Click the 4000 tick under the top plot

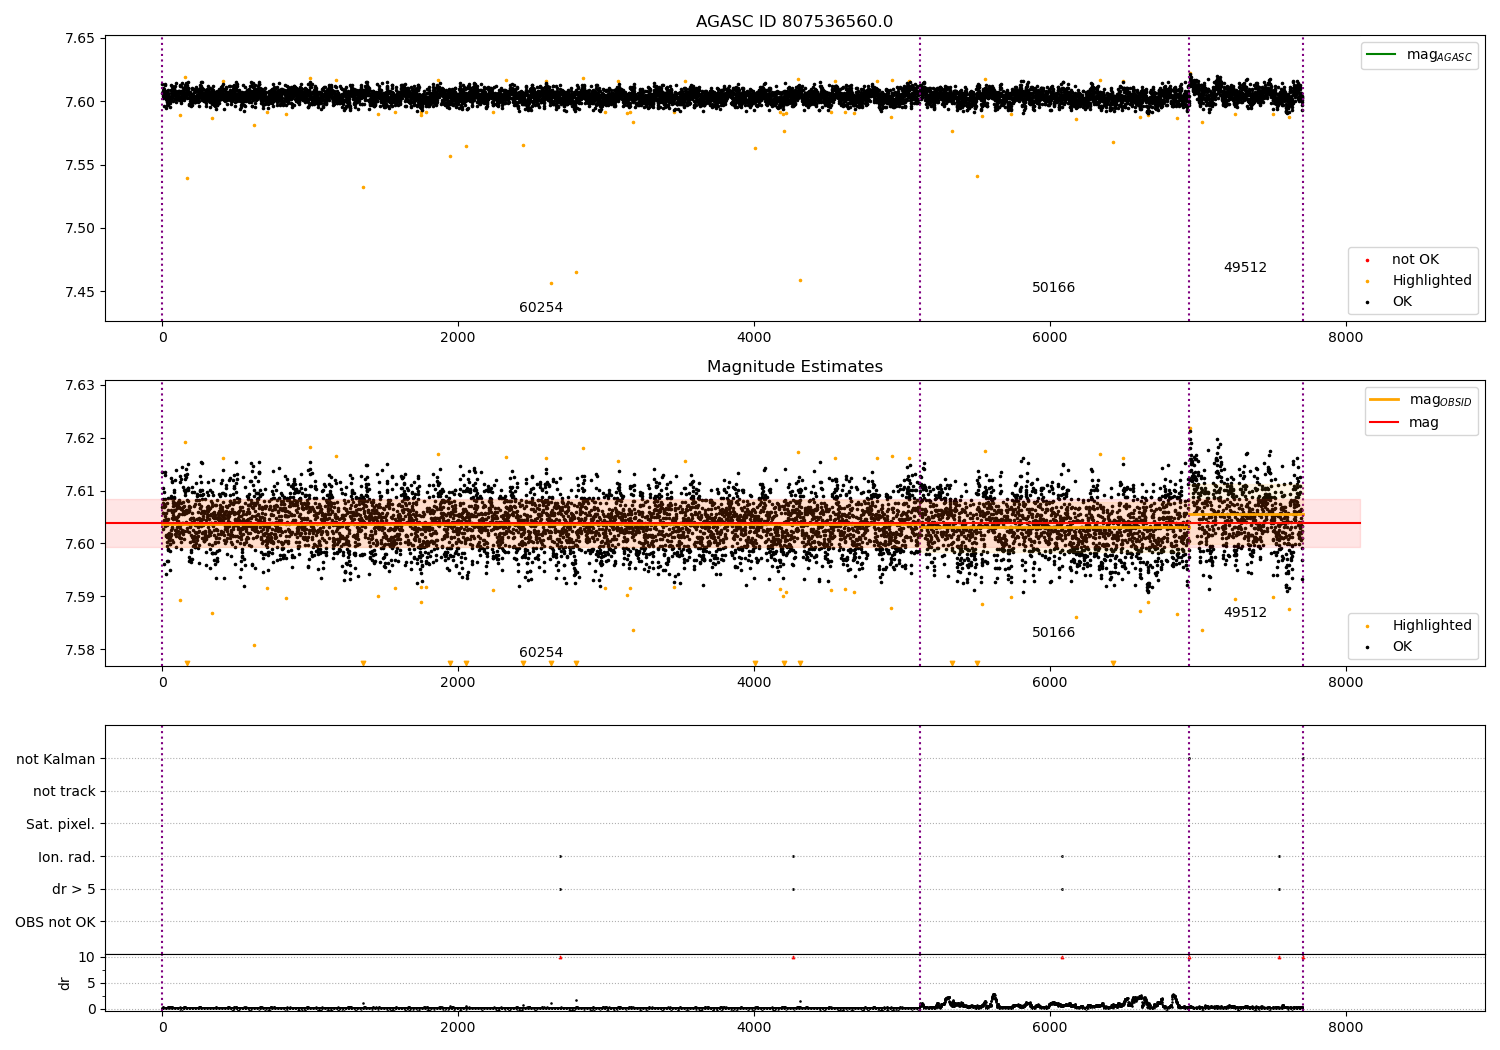(754, 337)
